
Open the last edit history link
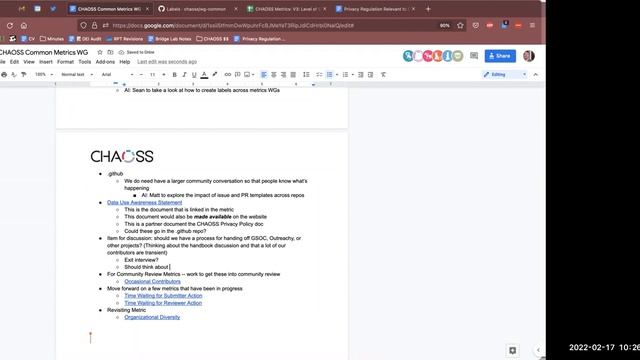point(167,62)
